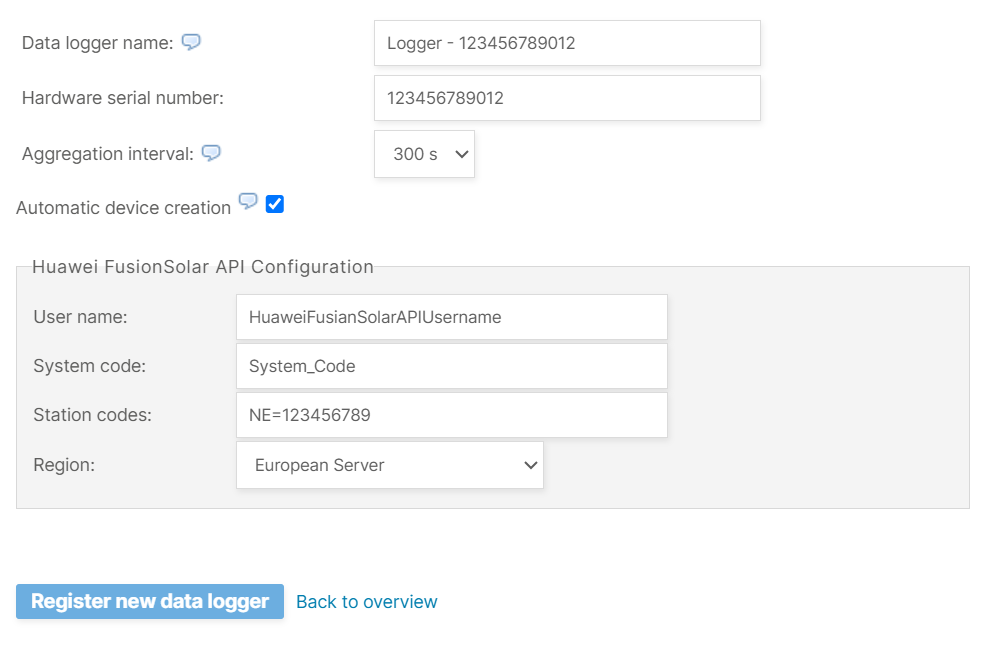Screen dimensions: 987x648
Task: Open help bubble next to Data logger name
Action: click(x=191, y=42)
